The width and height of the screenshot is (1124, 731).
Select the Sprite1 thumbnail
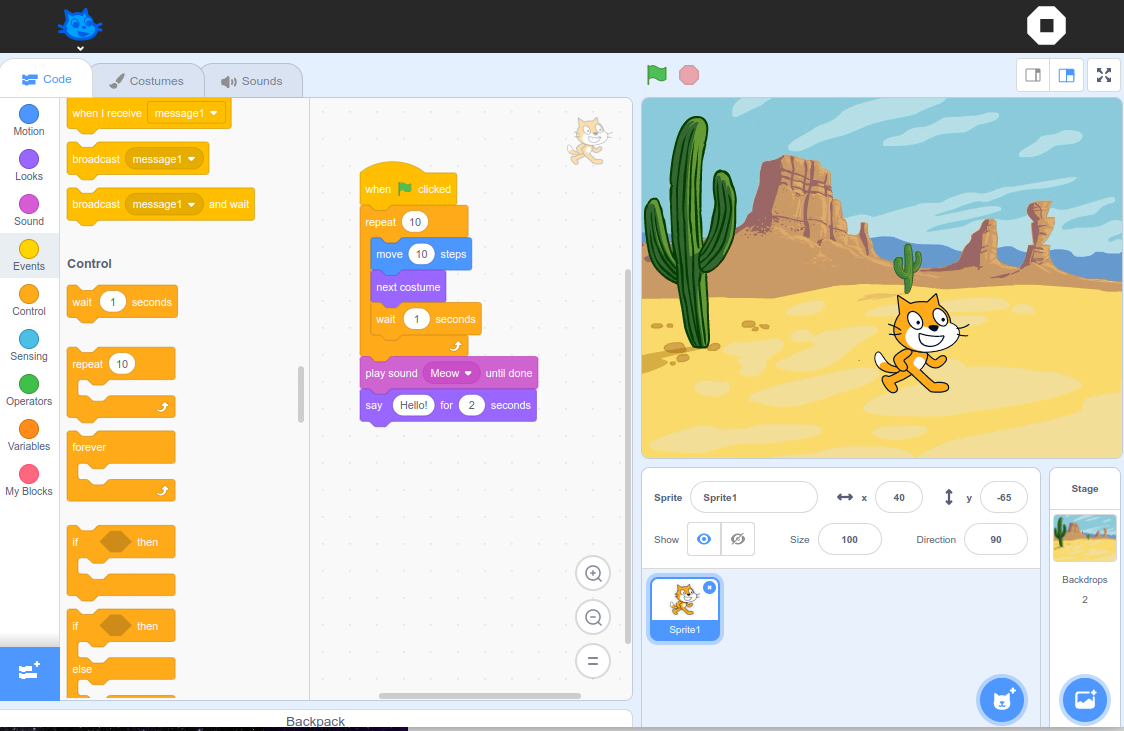(x=685, y=608)
